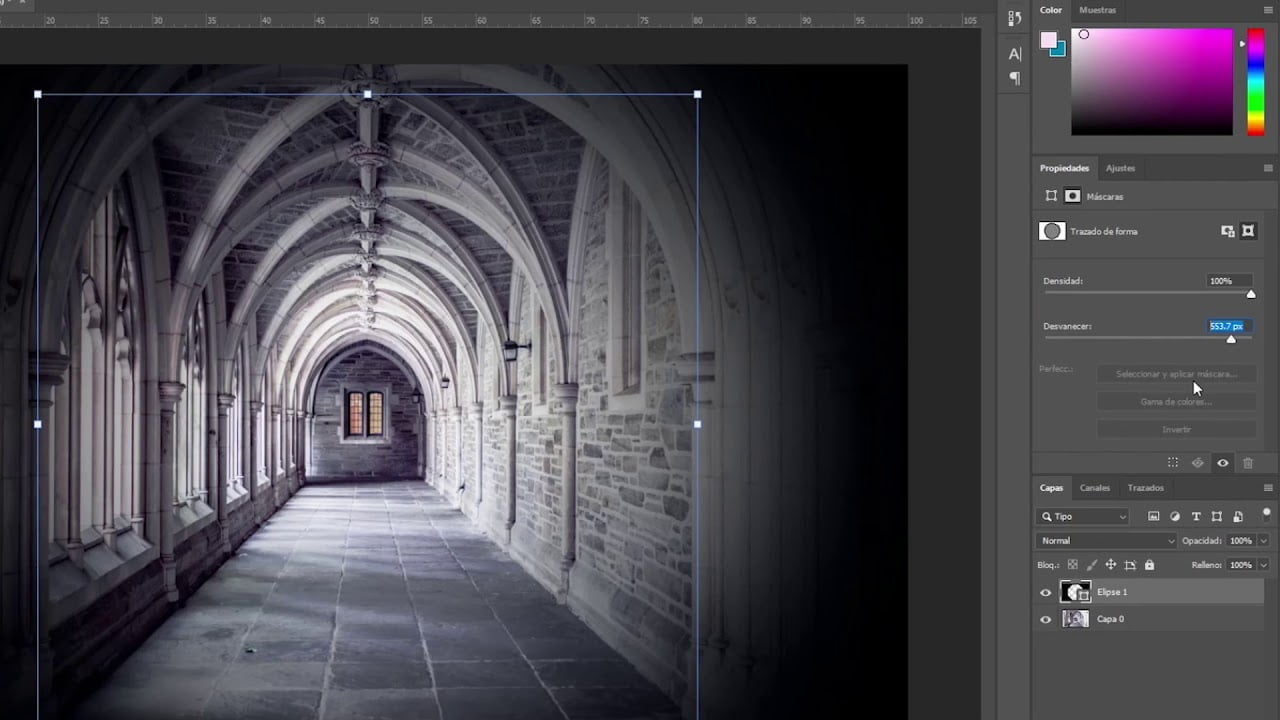Toggle mask visibility eye in Propiedades

(x=1222, y=463)
